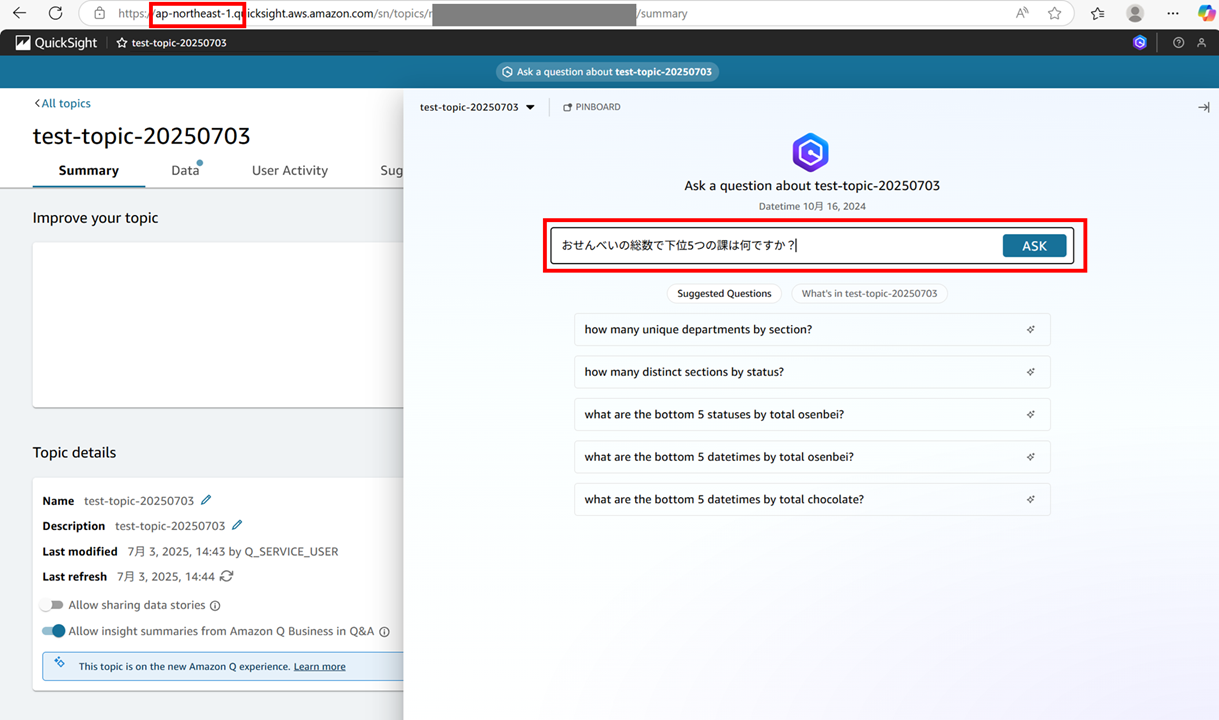Open the help question-mark icon
The height and width of the screenshot is (720, 1219).
[x=1178, y=43]
